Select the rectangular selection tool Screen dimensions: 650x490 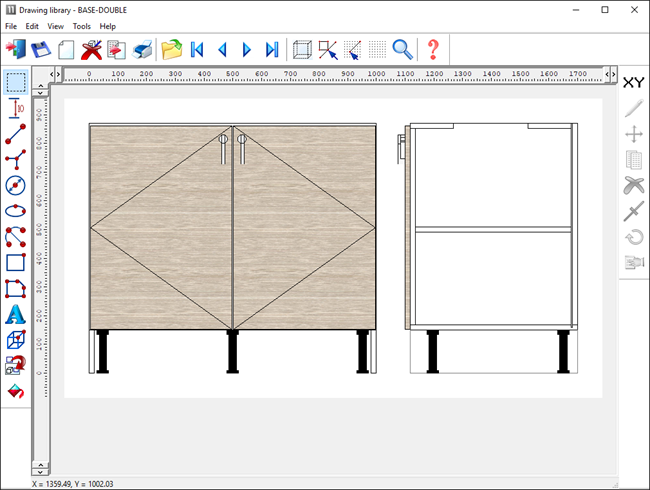pos(16,82)
